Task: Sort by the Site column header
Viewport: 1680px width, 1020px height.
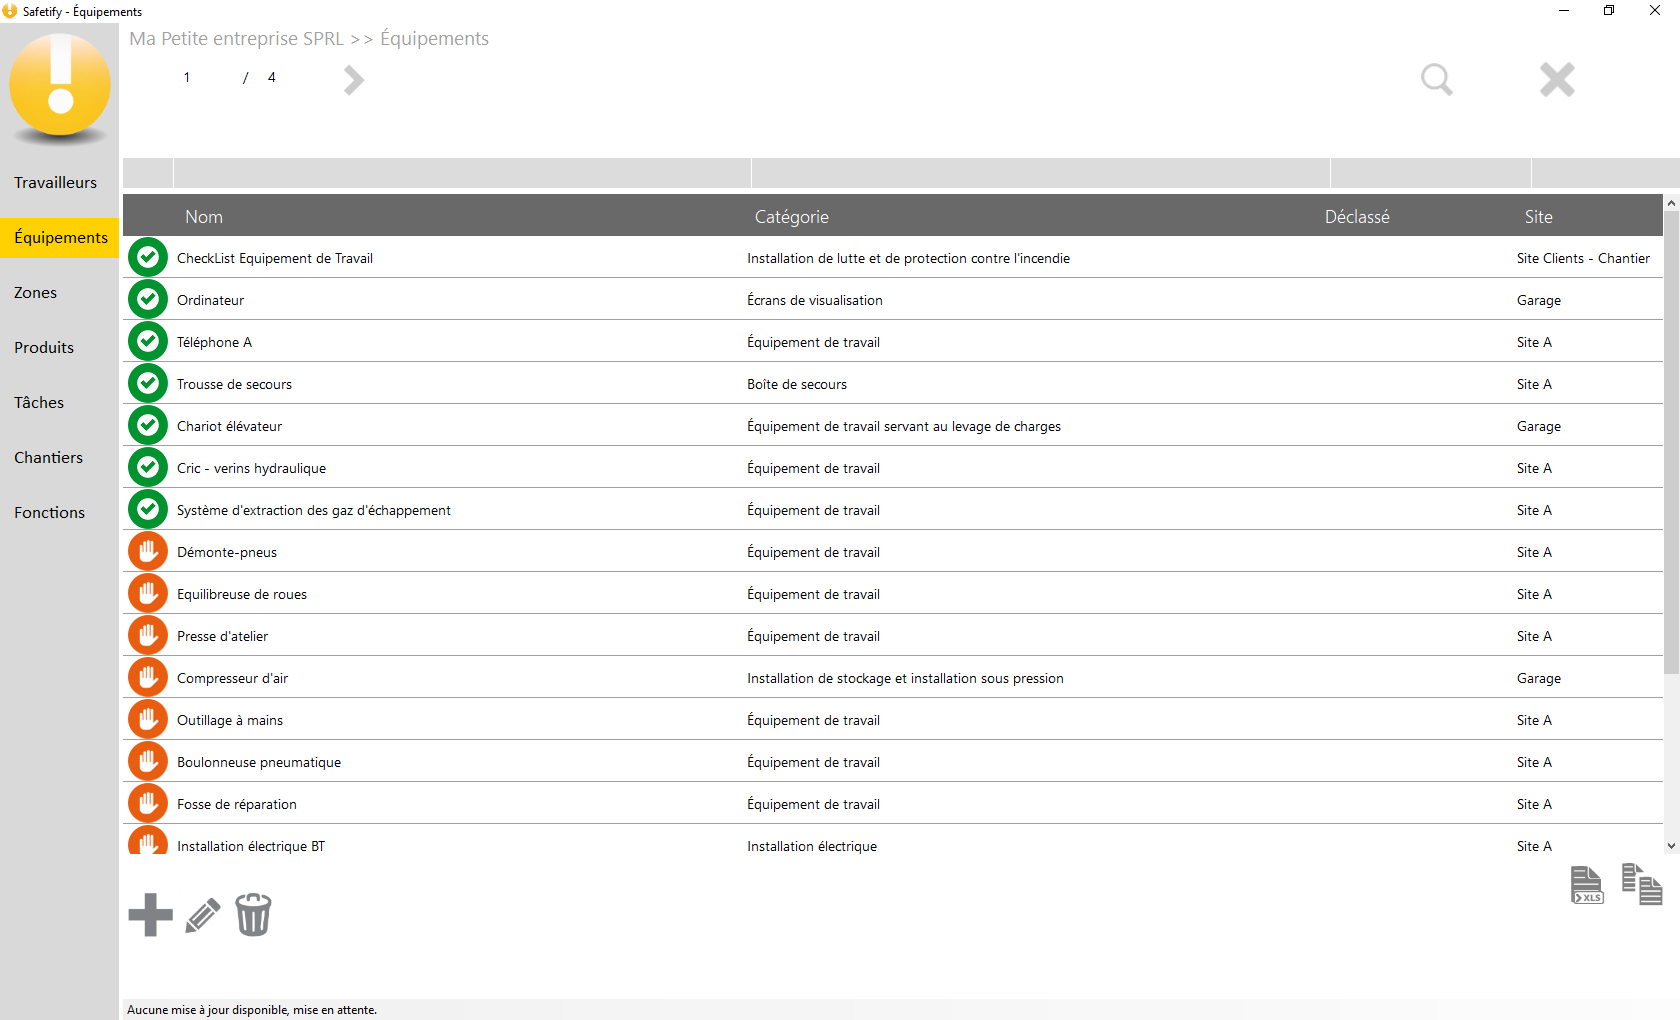Action: tap(1538, 217)
